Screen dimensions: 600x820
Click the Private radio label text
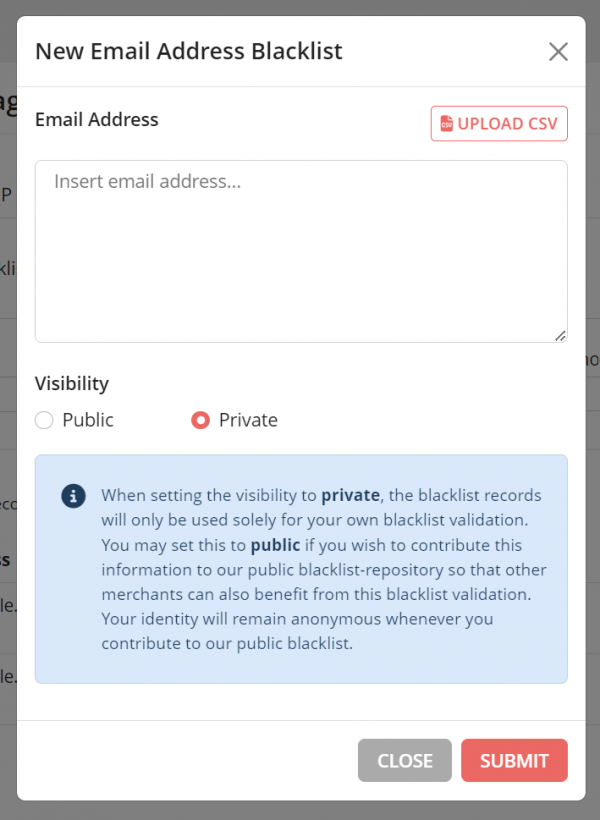point(250,420)
